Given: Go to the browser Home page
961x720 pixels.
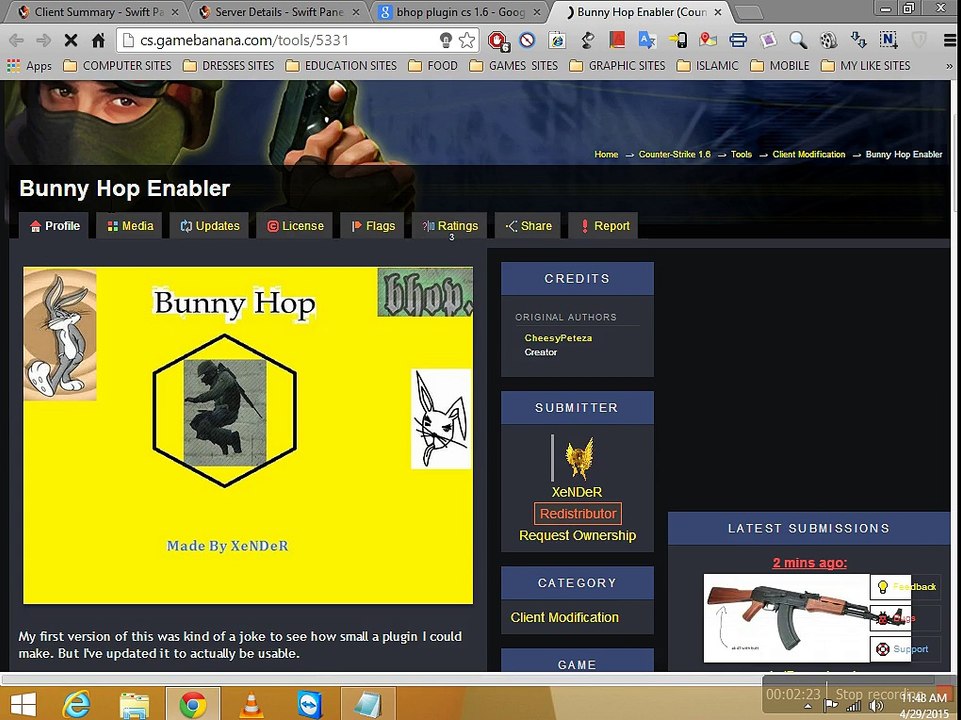Looking at the screenshot, I should pyautogui.click(x=98, y=40).
